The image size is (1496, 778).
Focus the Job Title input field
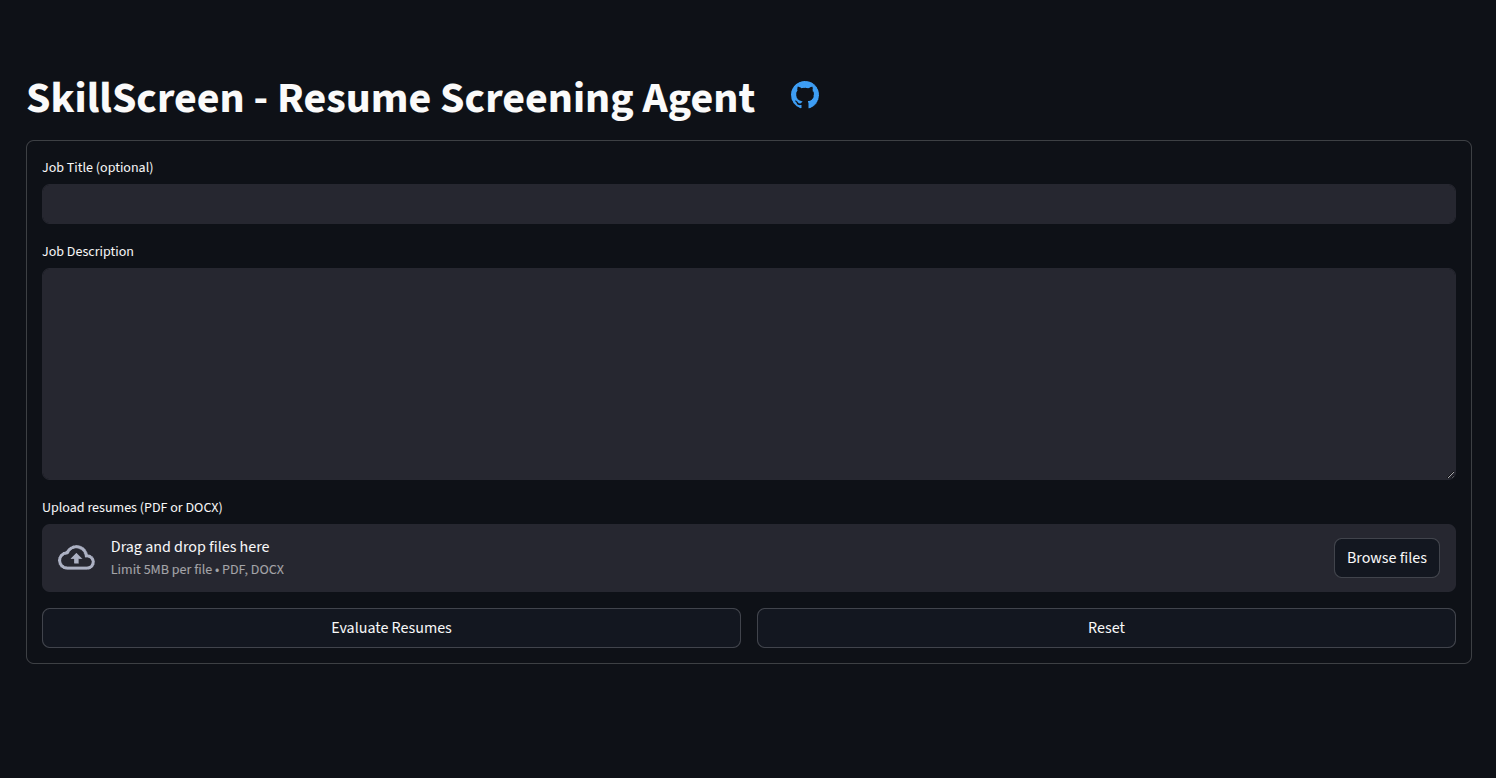coord(748,204)
